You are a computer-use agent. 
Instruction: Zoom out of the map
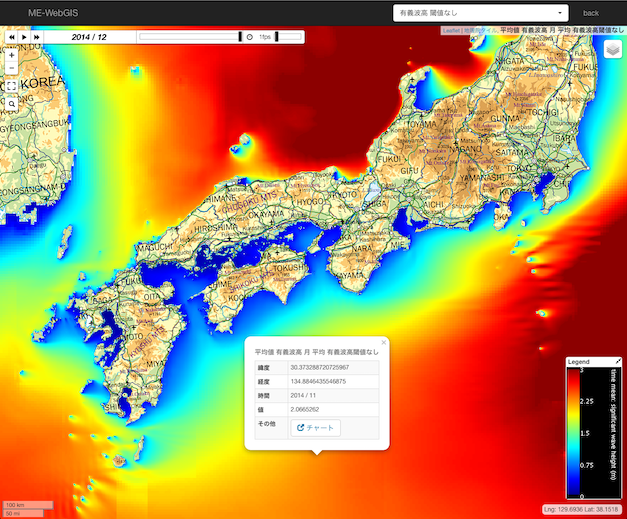coord(12,68)
